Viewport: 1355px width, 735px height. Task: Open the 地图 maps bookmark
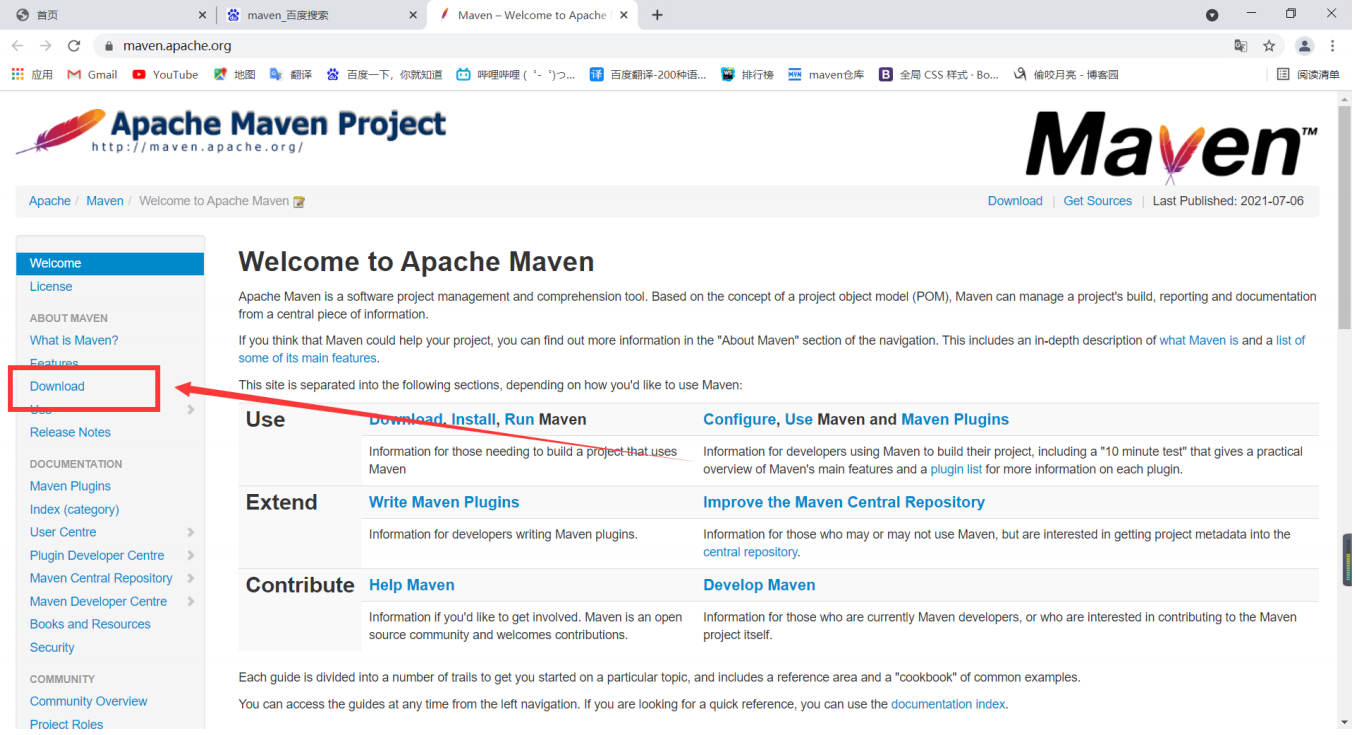(235, 74)
